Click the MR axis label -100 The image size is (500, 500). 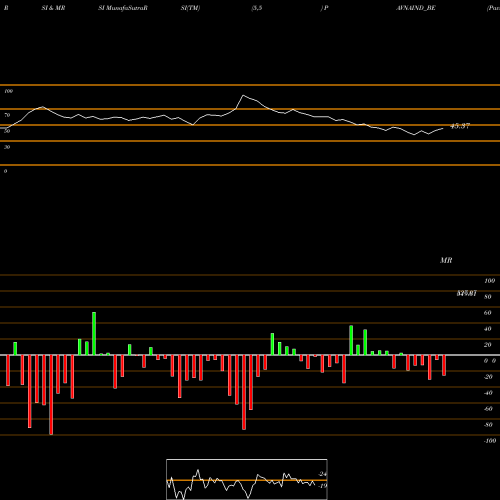pyautogui.click(x=489, y=441)
